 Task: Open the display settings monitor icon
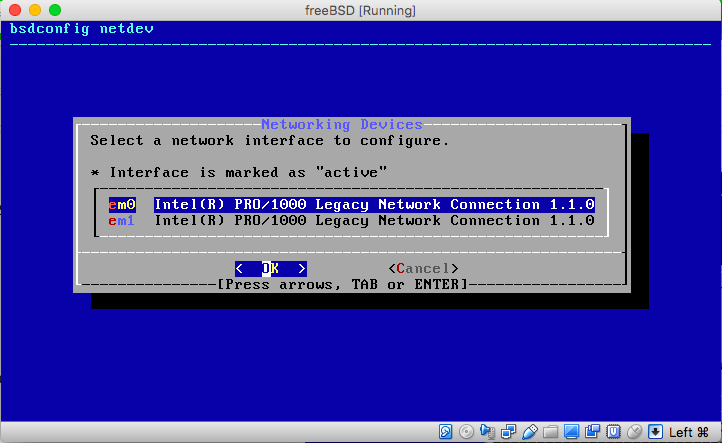571,432
